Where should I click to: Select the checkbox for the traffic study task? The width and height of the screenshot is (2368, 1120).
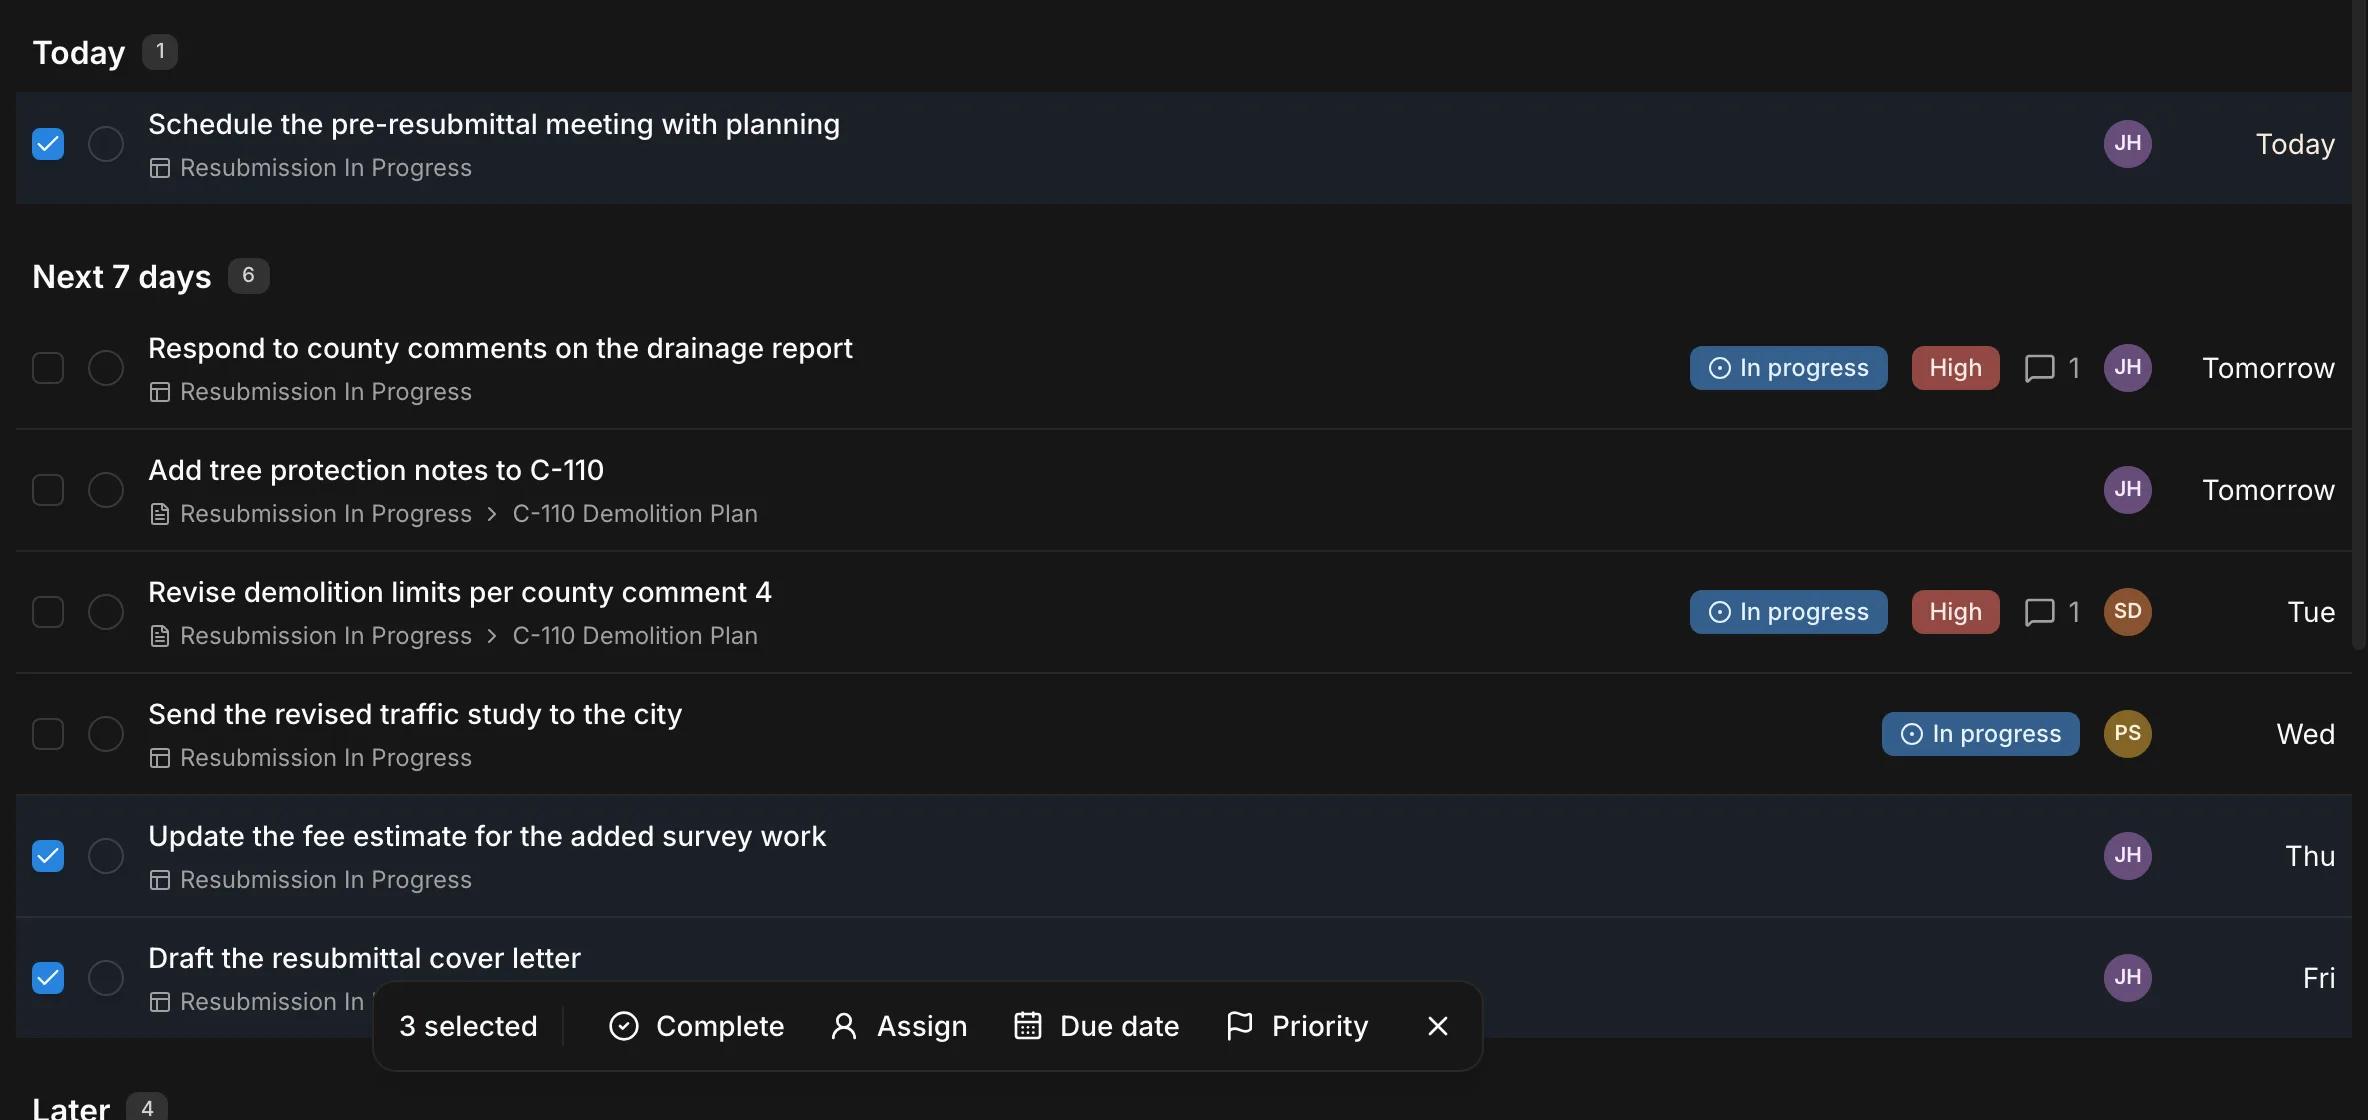(48, 734)
